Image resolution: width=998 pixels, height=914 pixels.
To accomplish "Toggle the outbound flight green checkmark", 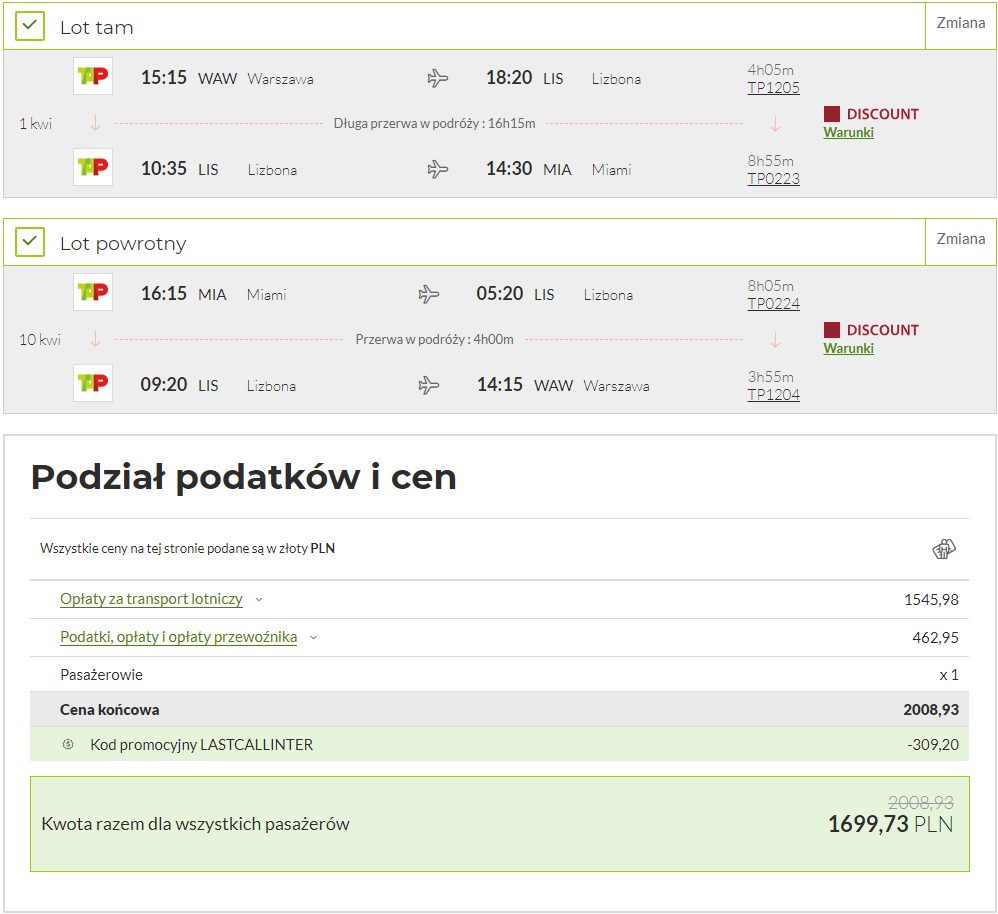I will [x=29, y=26].
